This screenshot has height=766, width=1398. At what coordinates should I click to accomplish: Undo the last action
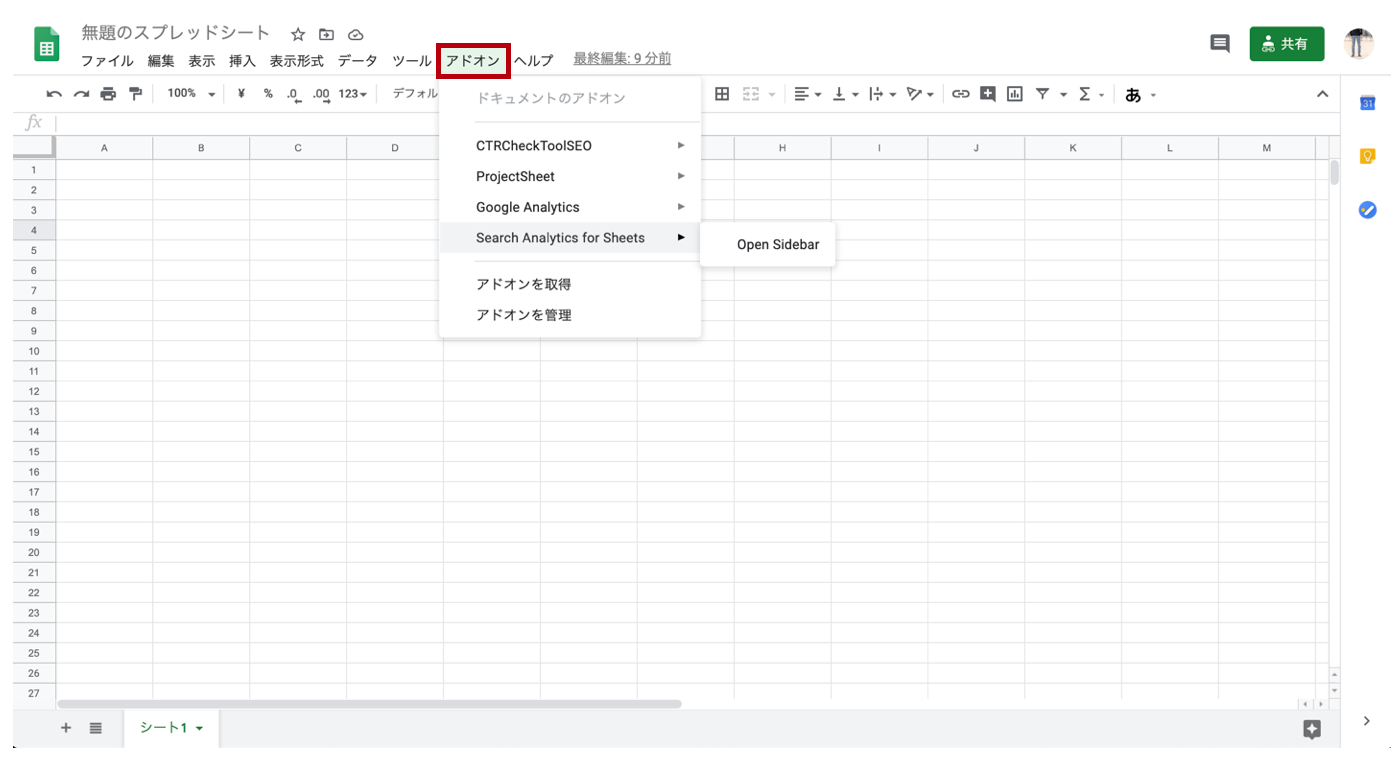click(x=54, y=94)
